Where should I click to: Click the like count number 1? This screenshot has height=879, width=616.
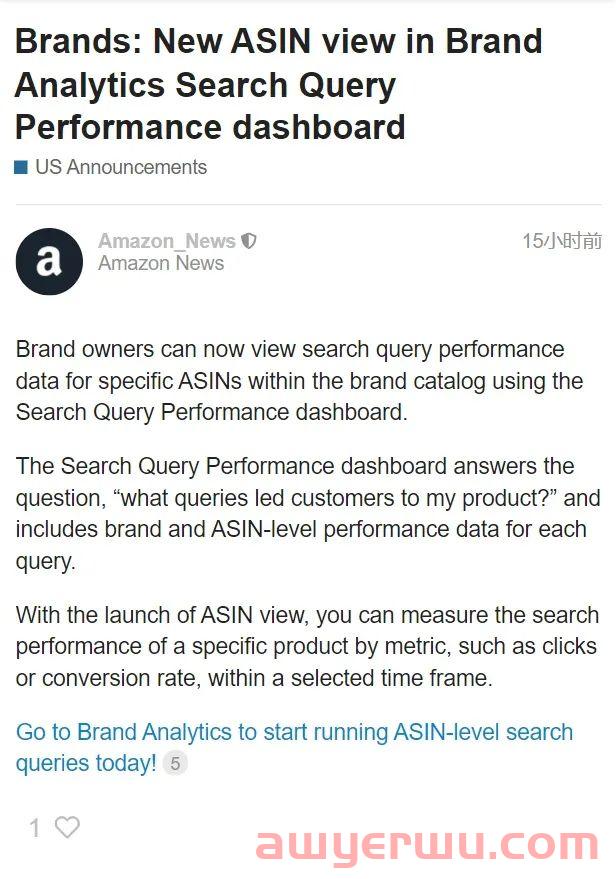(x=35, y=828)
